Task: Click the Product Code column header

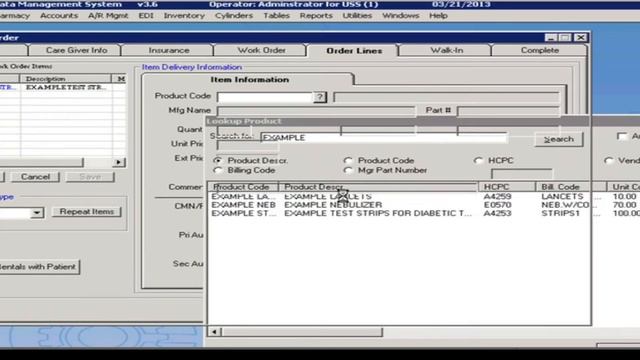Action: point(243,187)
